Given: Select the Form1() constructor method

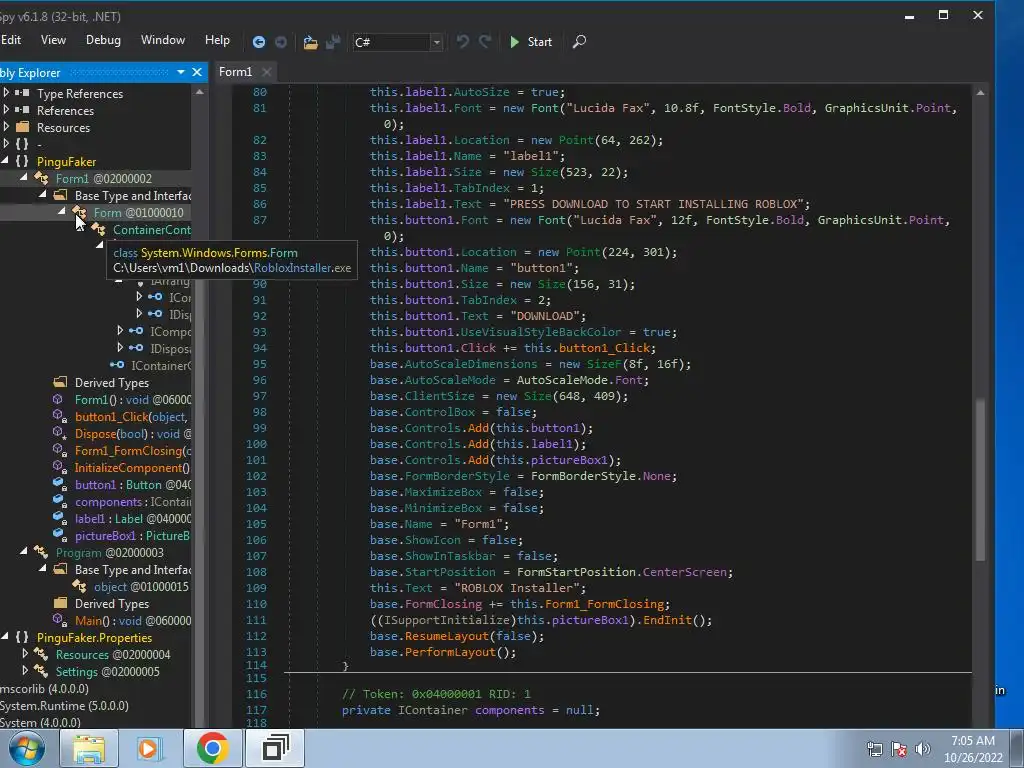Looking at the screenshot, I should tap(133, 400).
